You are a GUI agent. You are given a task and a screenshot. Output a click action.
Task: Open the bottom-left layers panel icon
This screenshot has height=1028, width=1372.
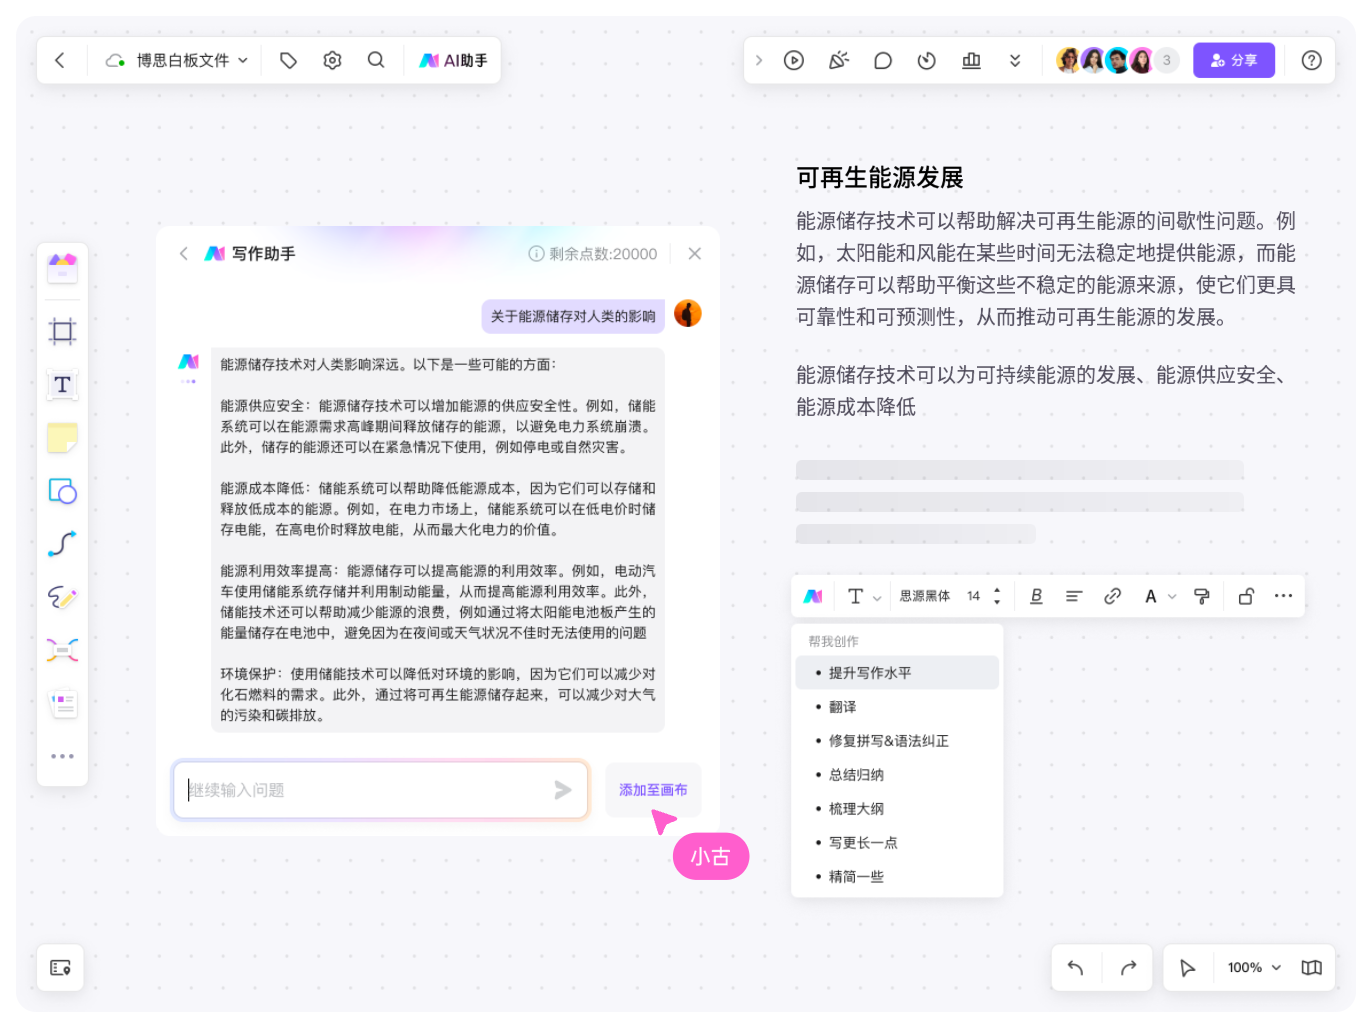coord(60,968)
